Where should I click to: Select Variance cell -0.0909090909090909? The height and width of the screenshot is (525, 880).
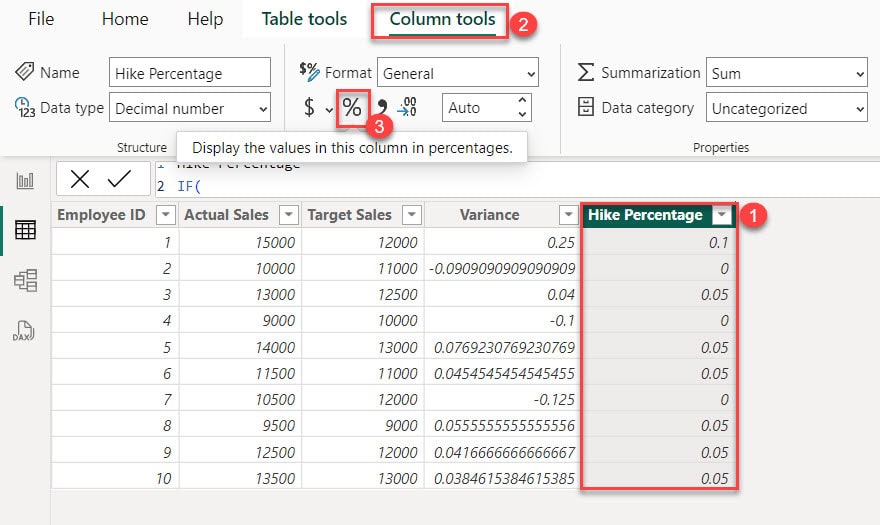503,268
